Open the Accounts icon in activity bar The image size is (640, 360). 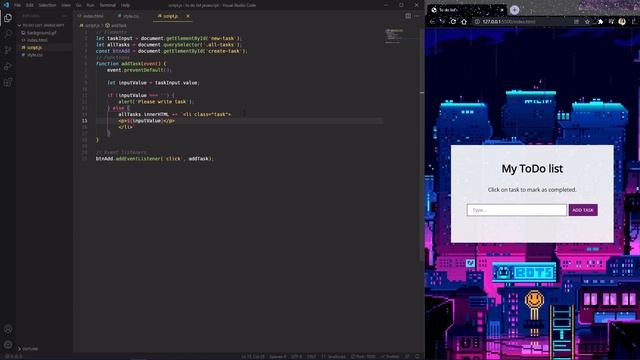[x=8, y=329]
